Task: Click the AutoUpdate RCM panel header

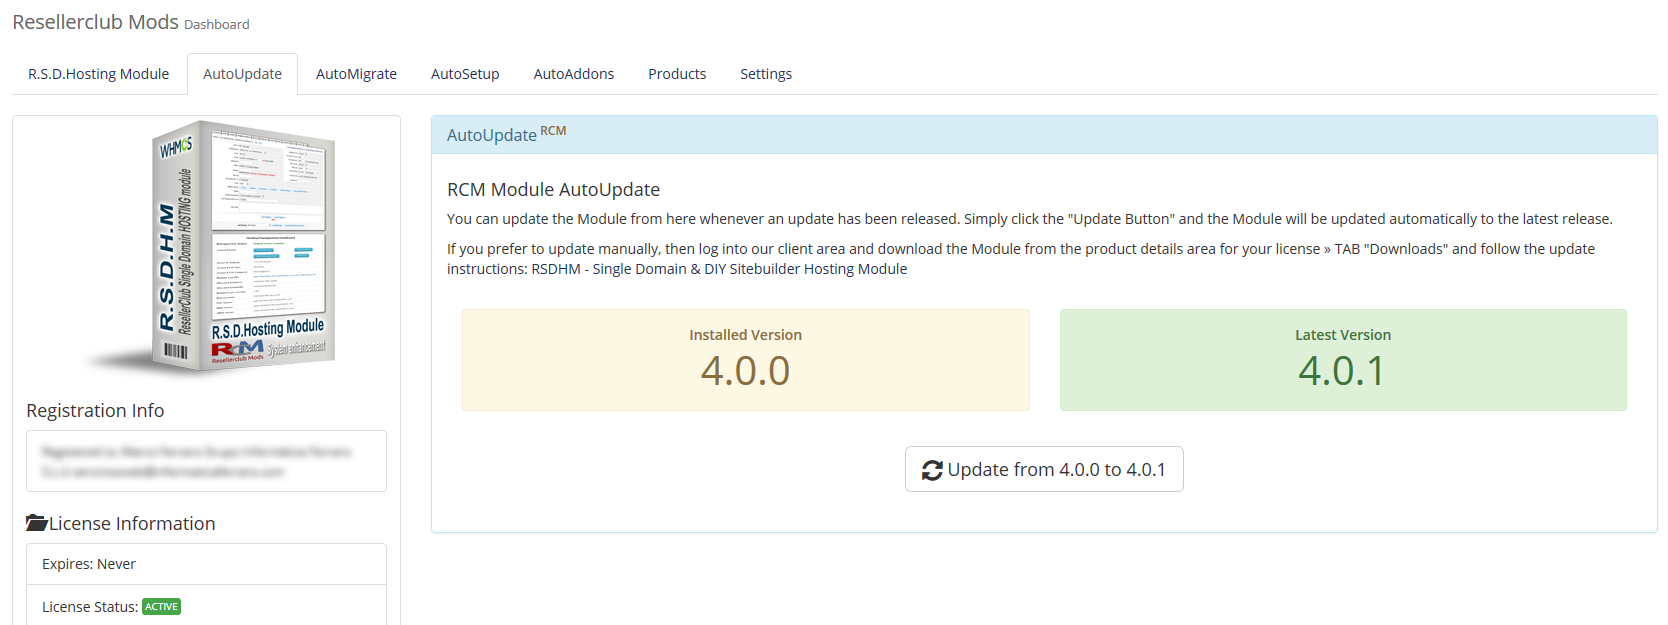Action: tap(1044, 135)
